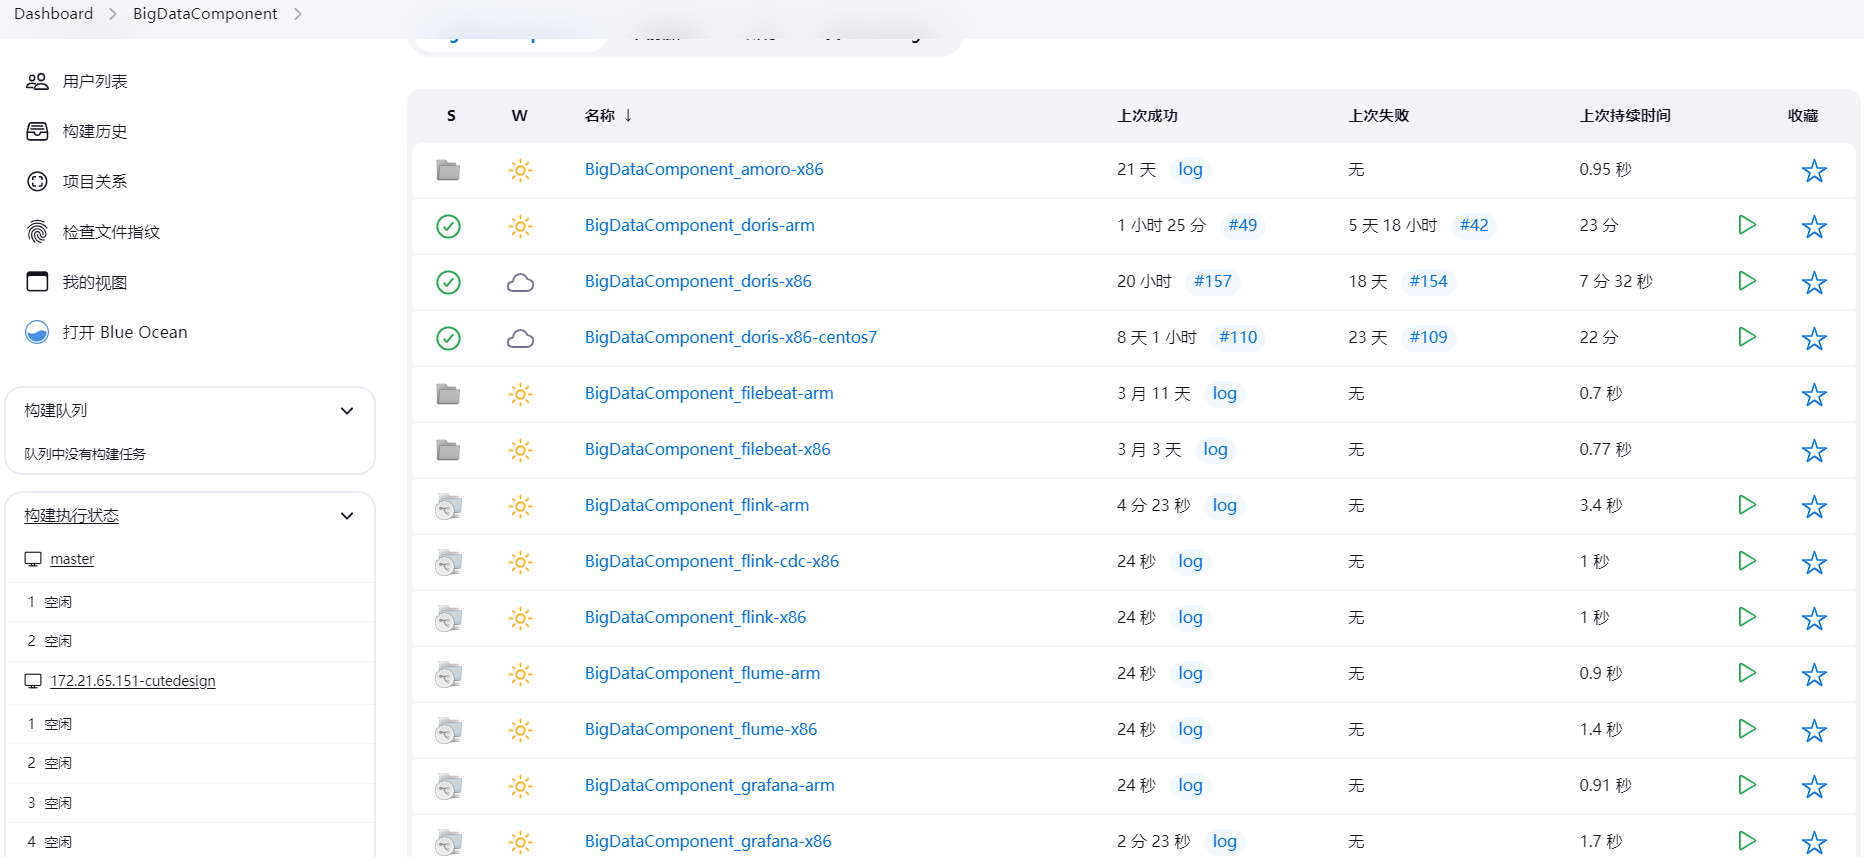Click the sunny weather icon of filebeat-arm
Image resolution: width=1864 pixels, height=857 pixels.
point(520,394)
